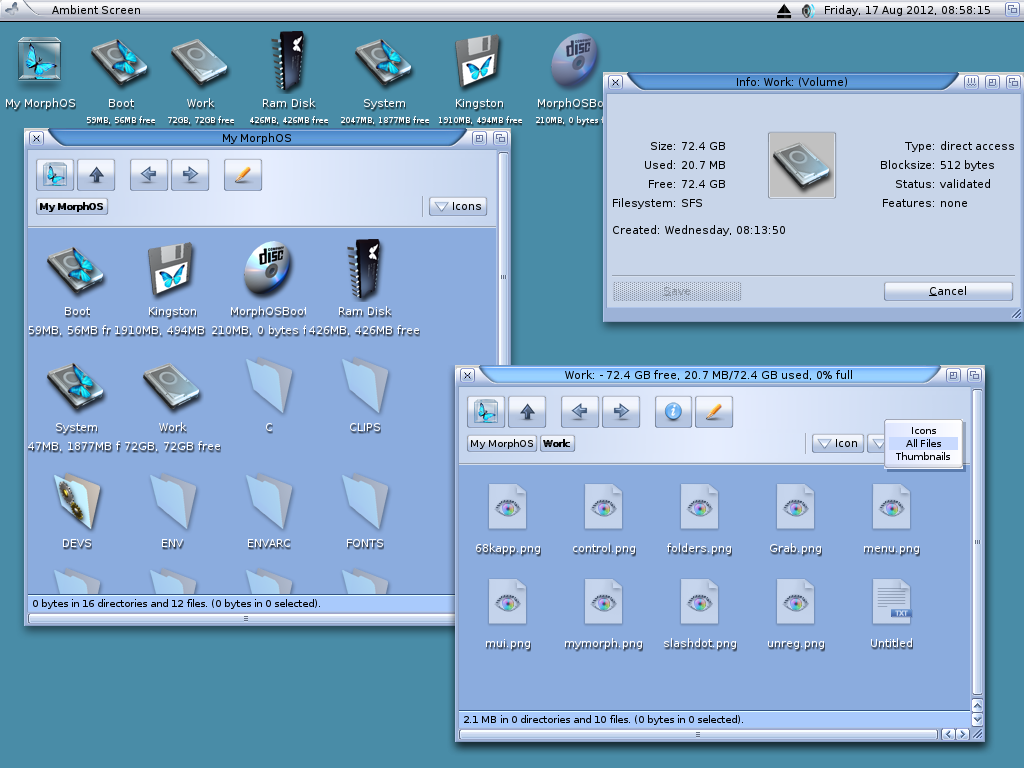
Task: Select the menu.png file
Action: pos(891,507)
